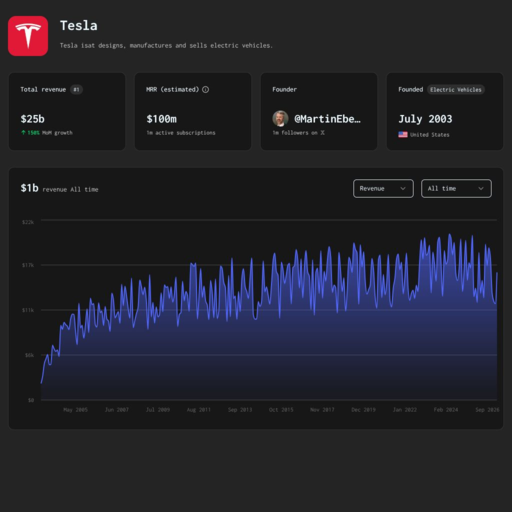The height and width of the screenshot is (512, 512).
Task: Click the #1 rank badge
Action: pos(76,89)
